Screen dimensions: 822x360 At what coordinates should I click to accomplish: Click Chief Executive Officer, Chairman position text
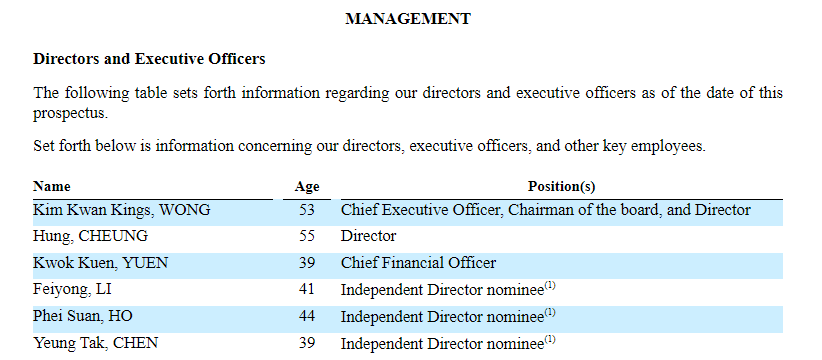[546, 210]
